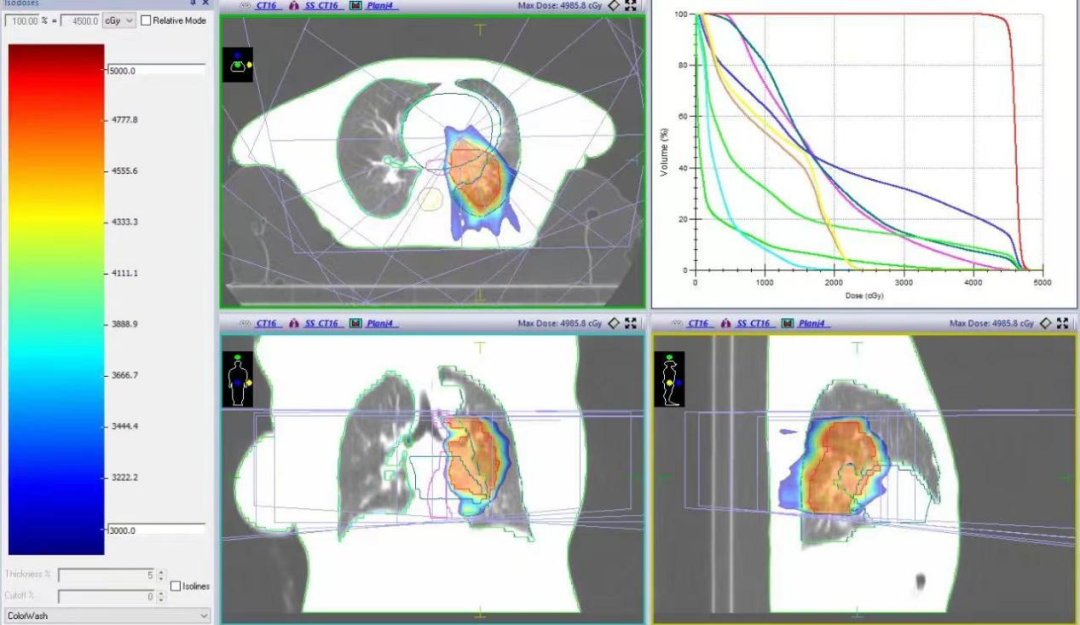Click the 3222.2 tick label on color scale
The height and width of the screenshot is (625, 1080).
tap(125, 478)
